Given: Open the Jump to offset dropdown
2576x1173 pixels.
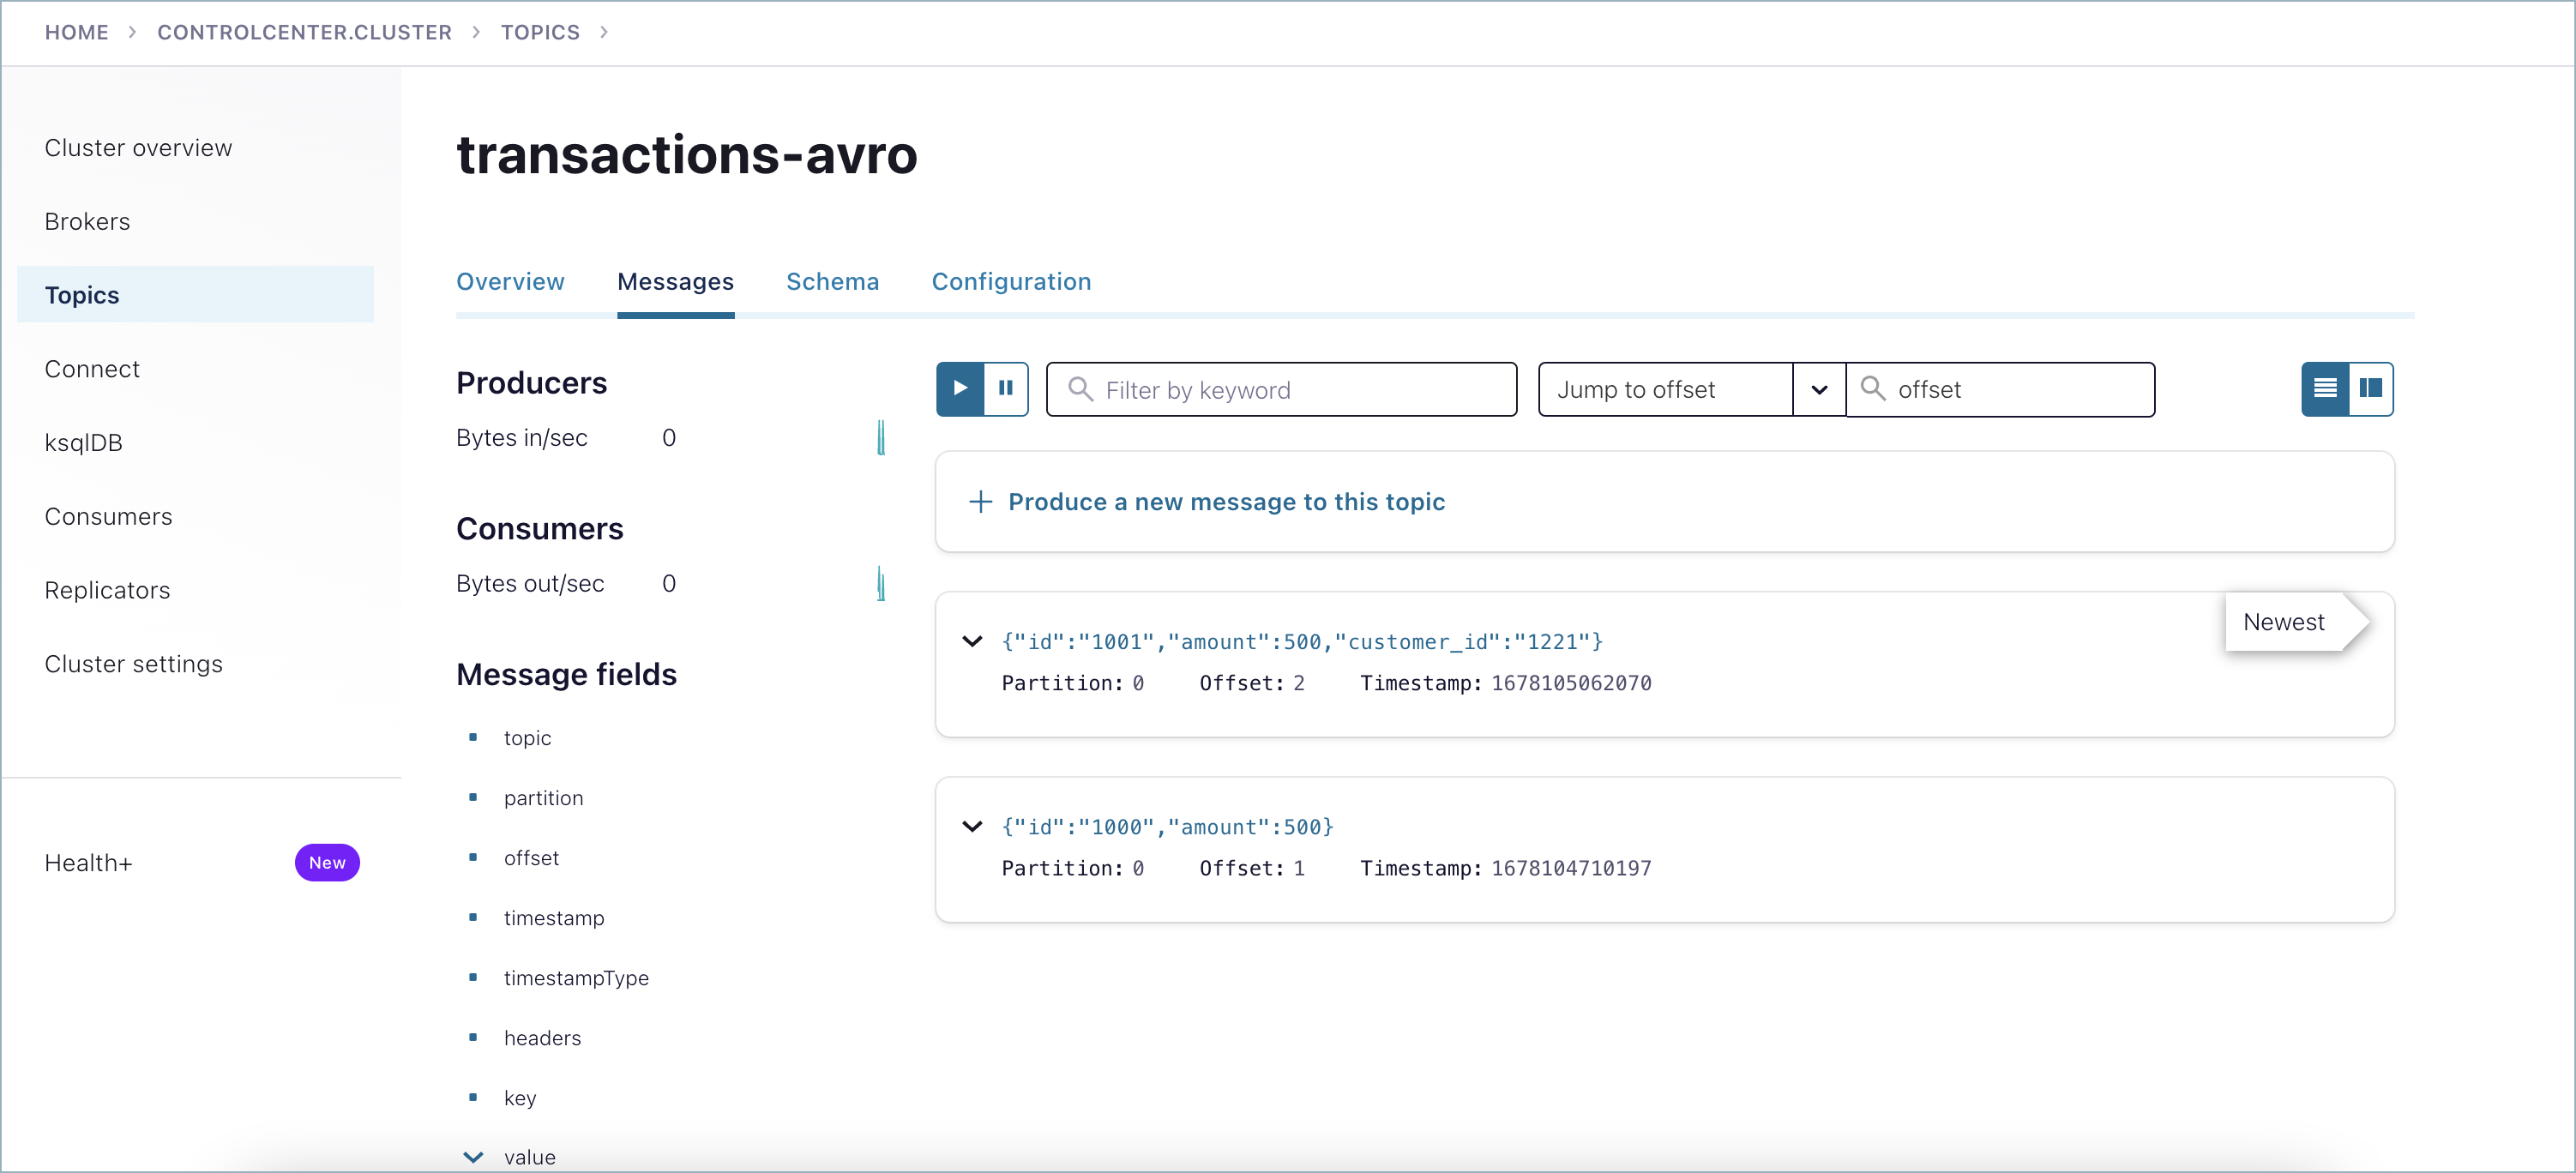Looking at the screenshot, I should pyautogui.click(x=1819, y=389).
